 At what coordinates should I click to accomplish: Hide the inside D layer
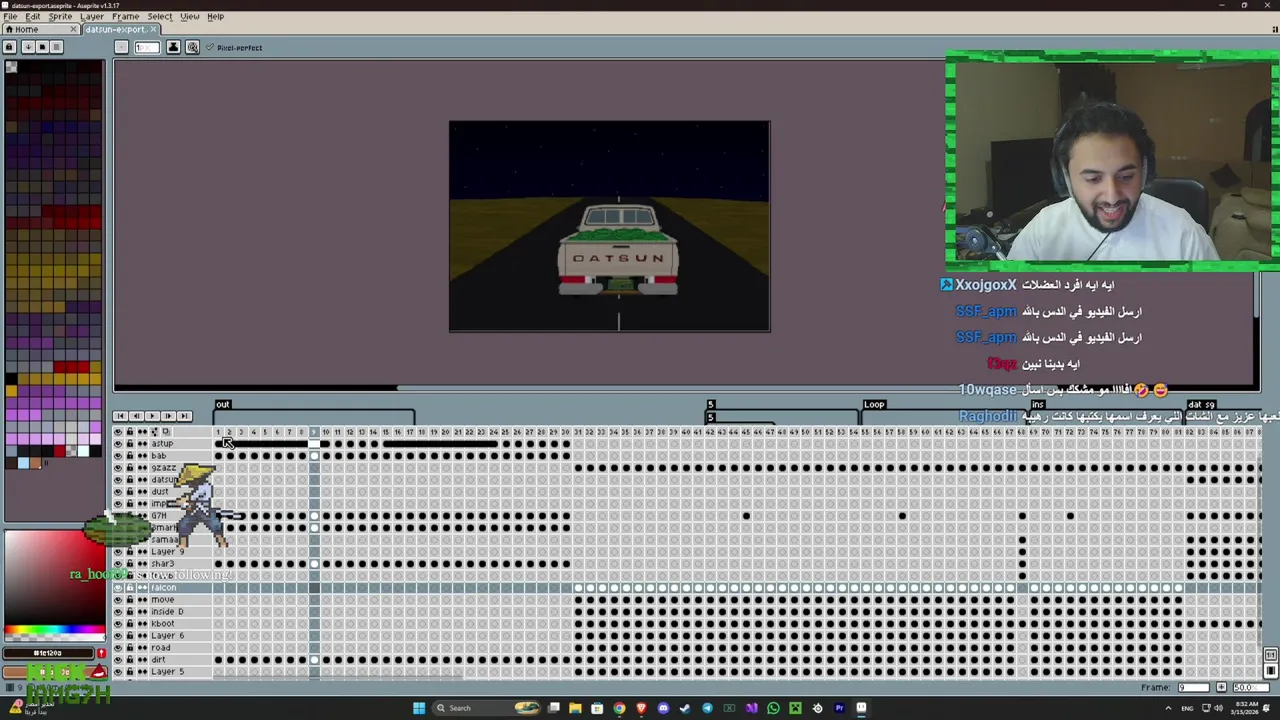[x=118, y=612]
